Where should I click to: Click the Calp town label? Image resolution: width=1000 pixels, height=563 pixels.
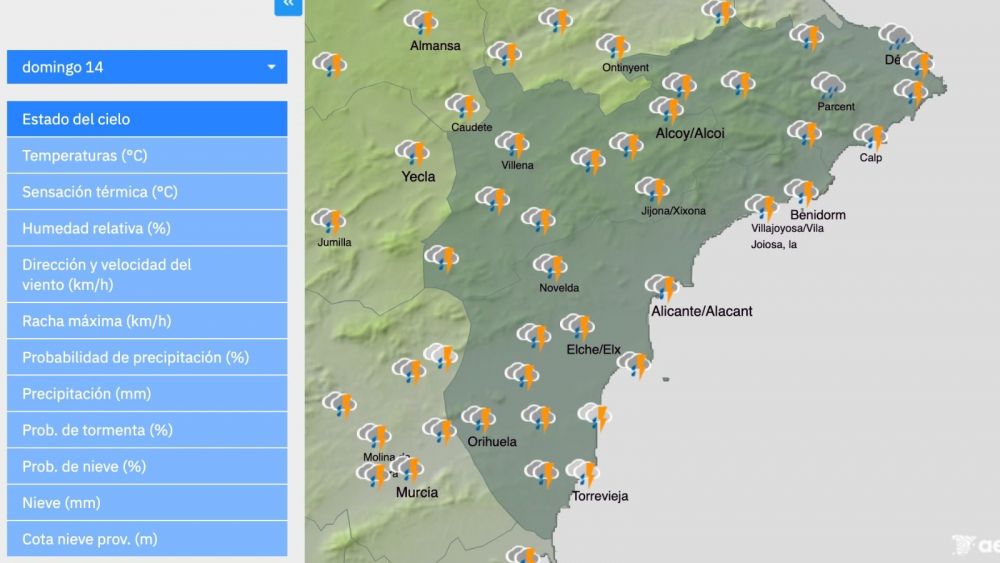click(871, 157)
